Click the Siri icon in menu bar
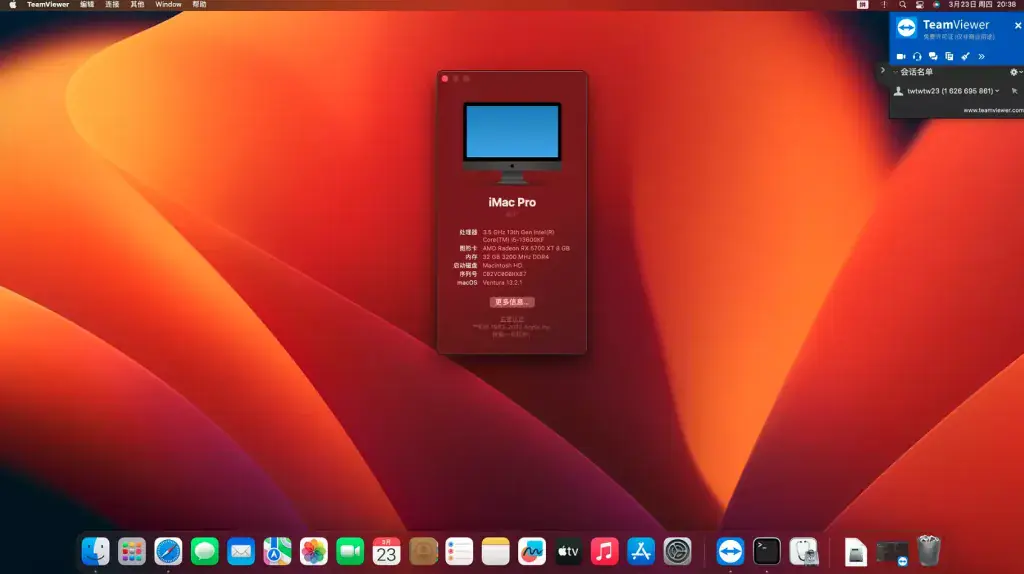This screenshot has width=1024, height=574. pyautogui.click(x=936, y=5)
